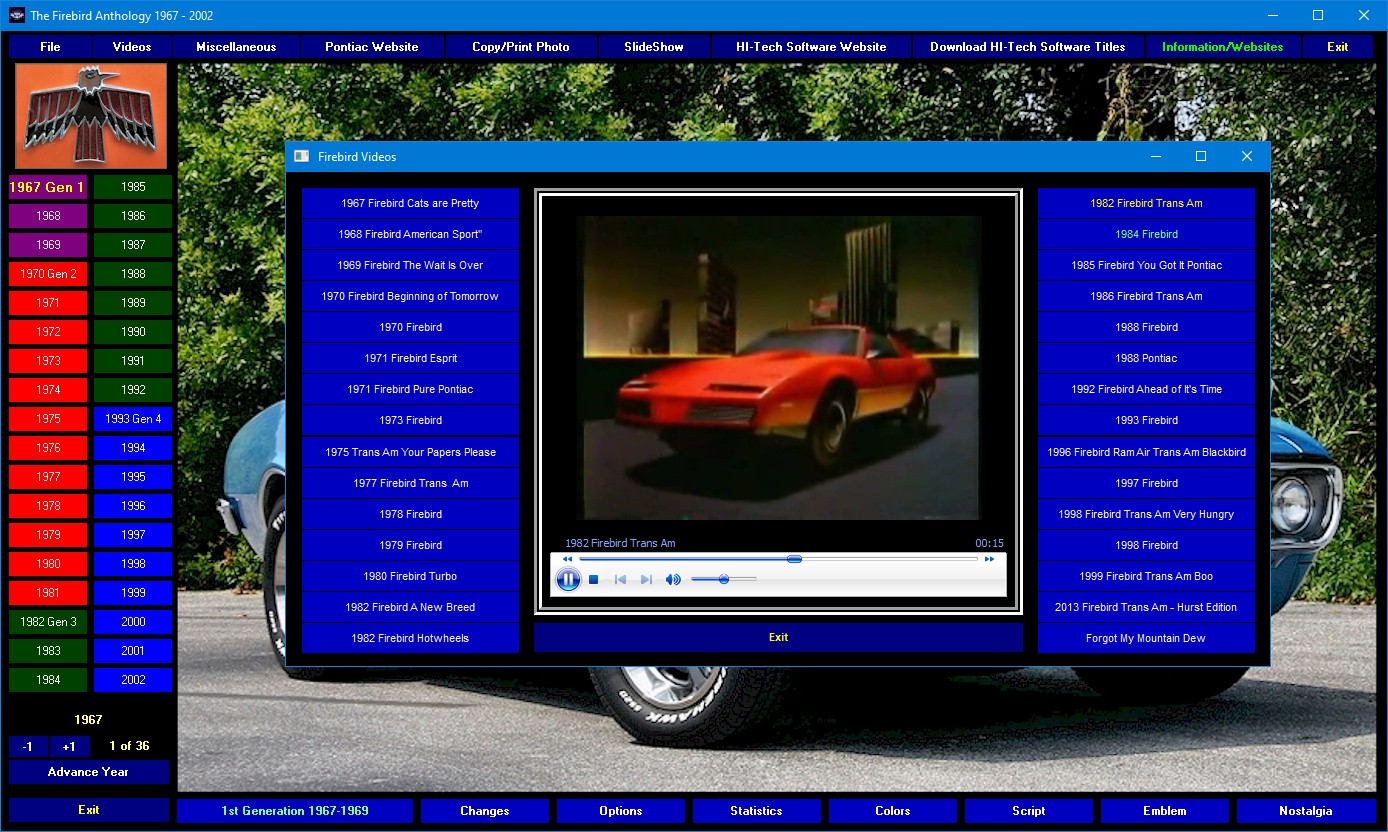Click the fast-forward icon on seek bar
The height and width of the screenshot is (832, 1388).
(x=989, y=559)
